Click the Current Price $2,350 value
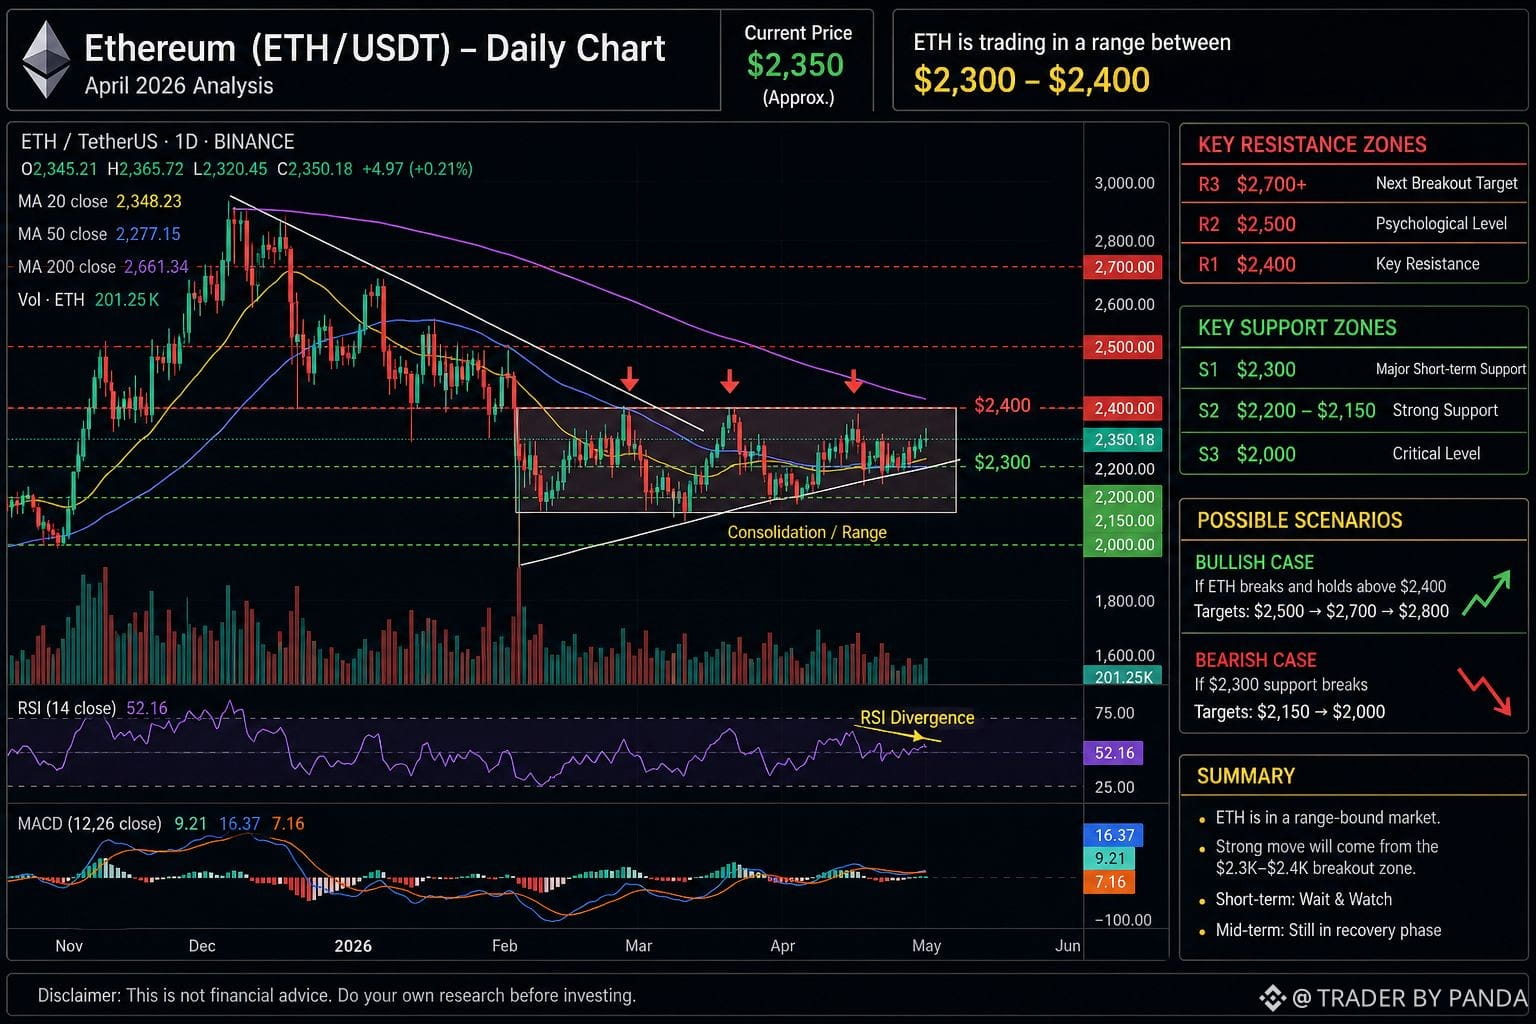The width and height of the screenshot is (1536, 1024). point(796,65)
